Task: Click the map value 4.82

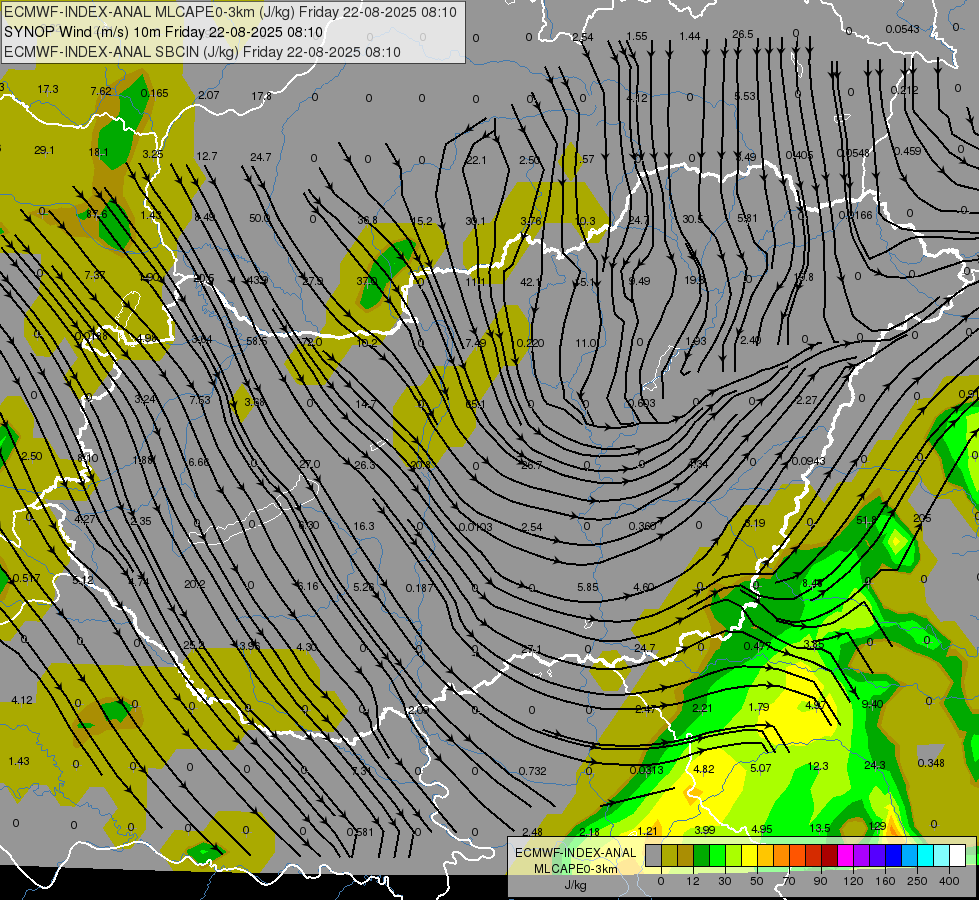Action: 704,769
